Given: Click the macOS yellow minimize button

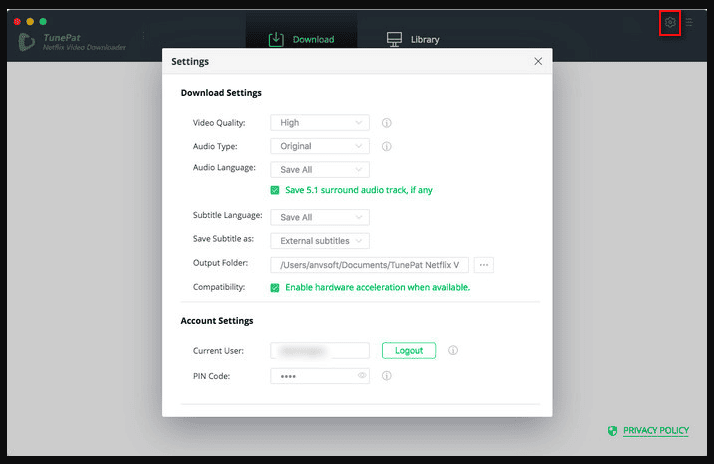Looking at the screenshot, I should click(x=30, y=21).
